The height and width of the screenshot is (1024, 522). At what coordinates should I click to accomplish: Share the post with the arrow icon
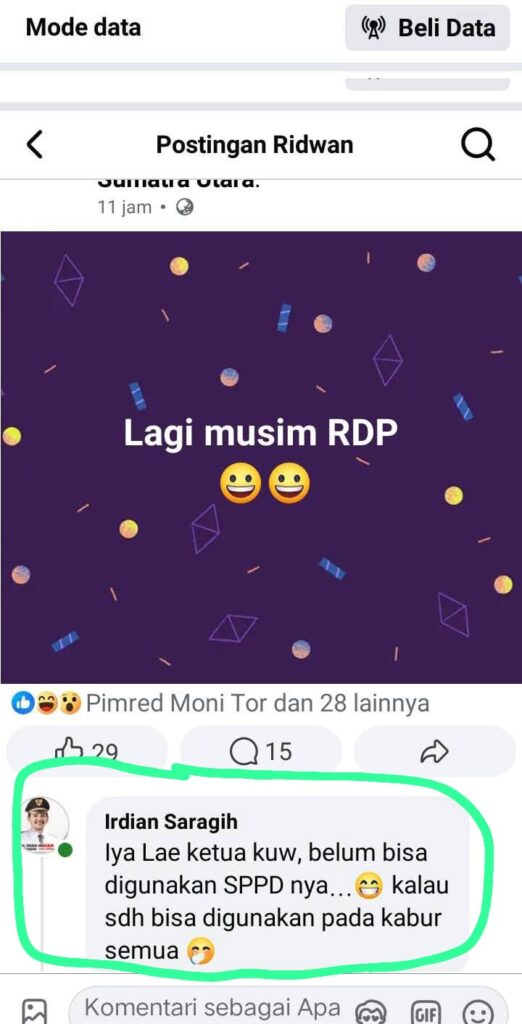coord(434,752)
